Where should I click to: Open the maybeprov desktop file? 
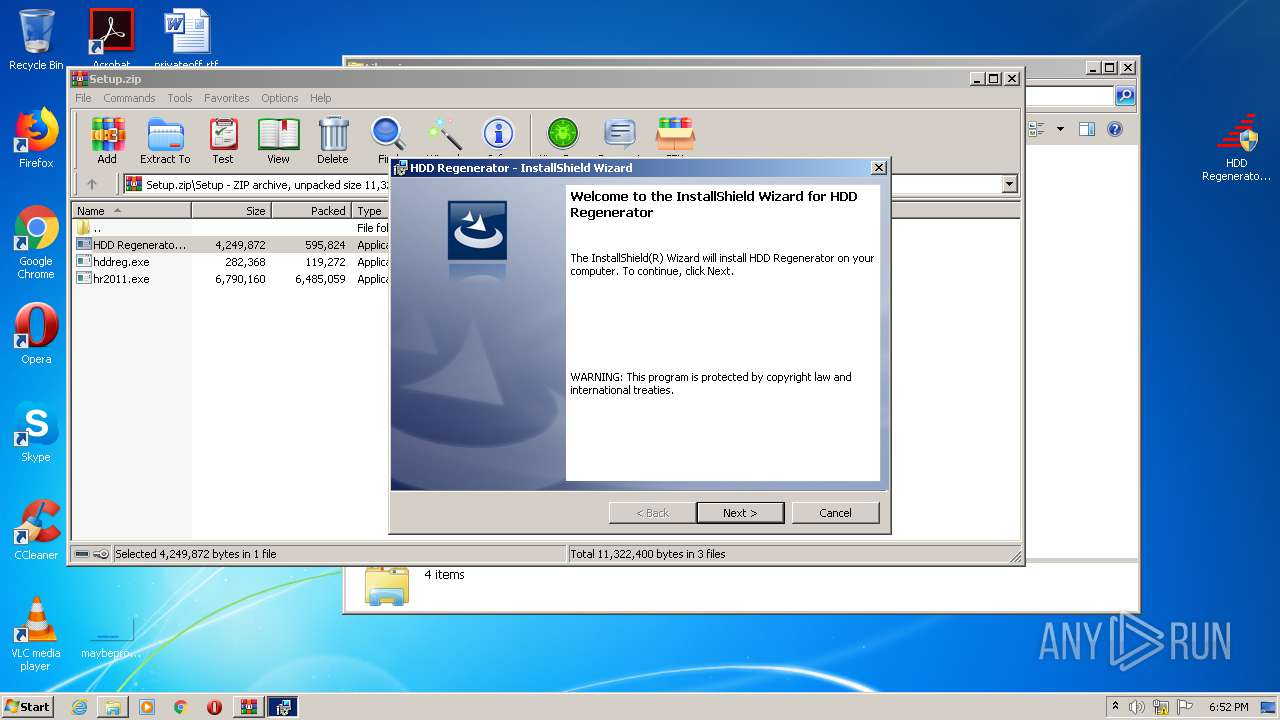tap(110, 637)
